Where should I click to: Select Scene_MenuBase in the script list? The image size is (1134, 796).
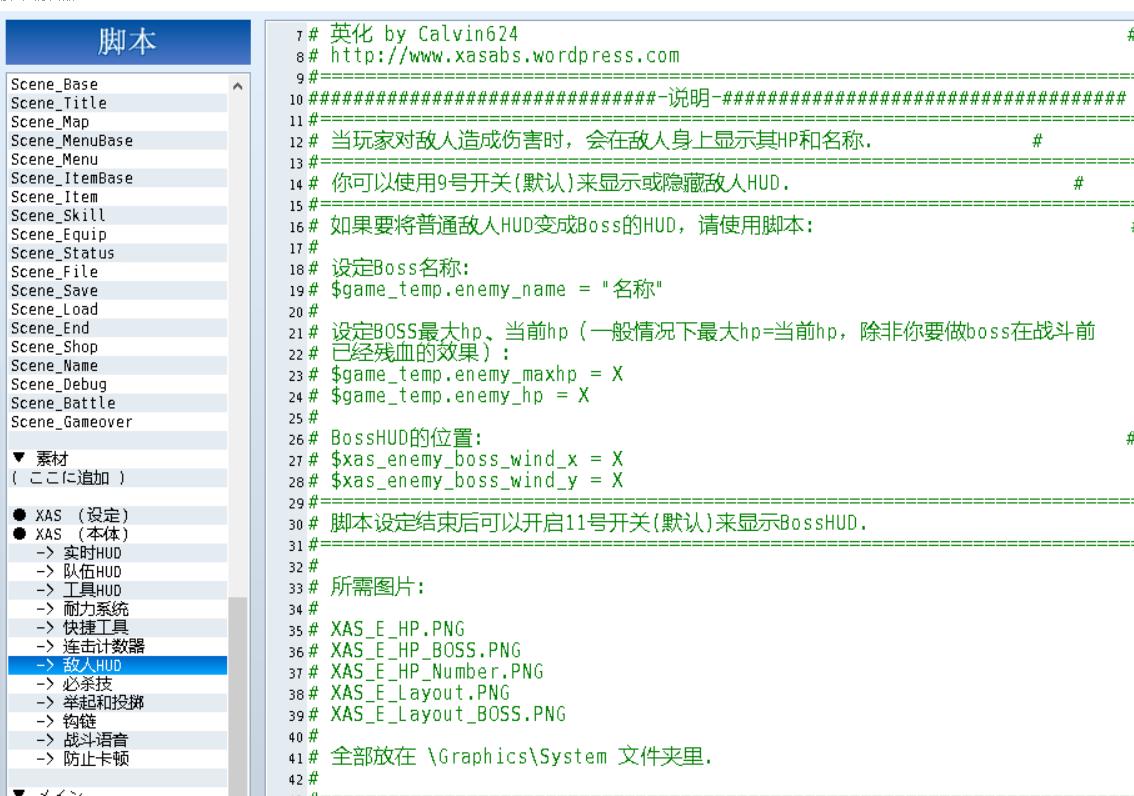click(117, 141)
